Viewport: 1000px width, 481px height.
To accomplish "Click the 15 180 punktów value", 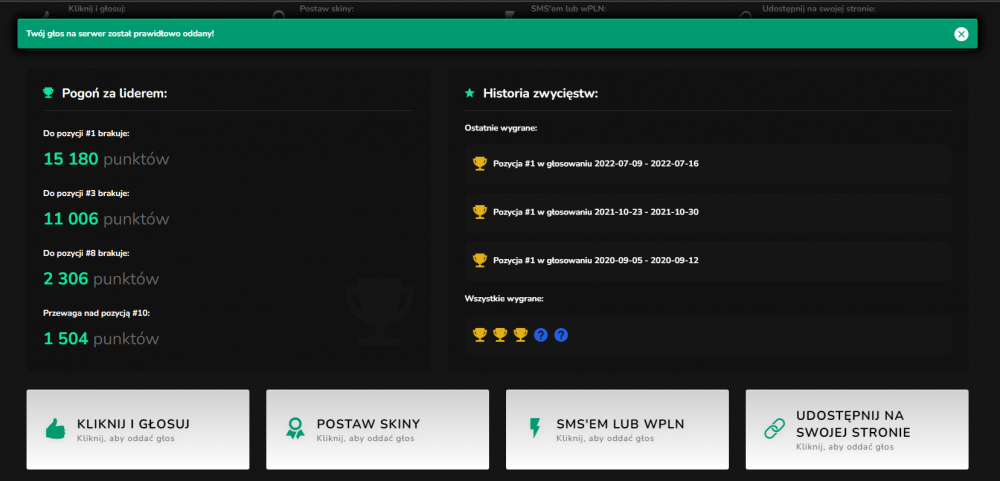I will pos(107,159).
